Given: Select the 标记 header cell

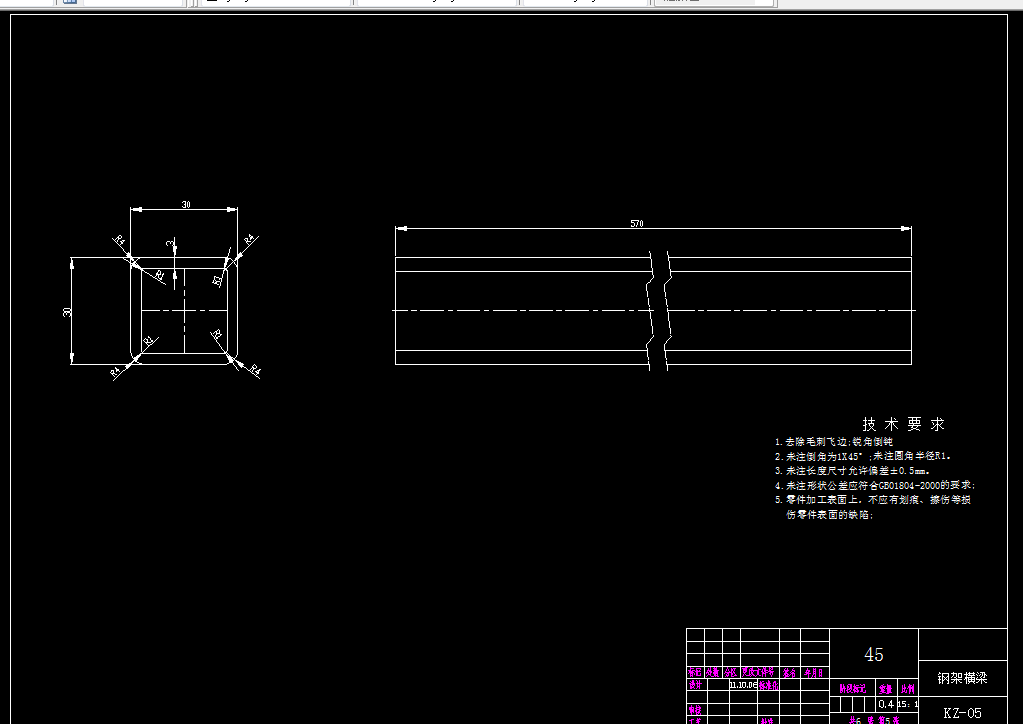Looking at the screenshot, I should coord(695,672).
